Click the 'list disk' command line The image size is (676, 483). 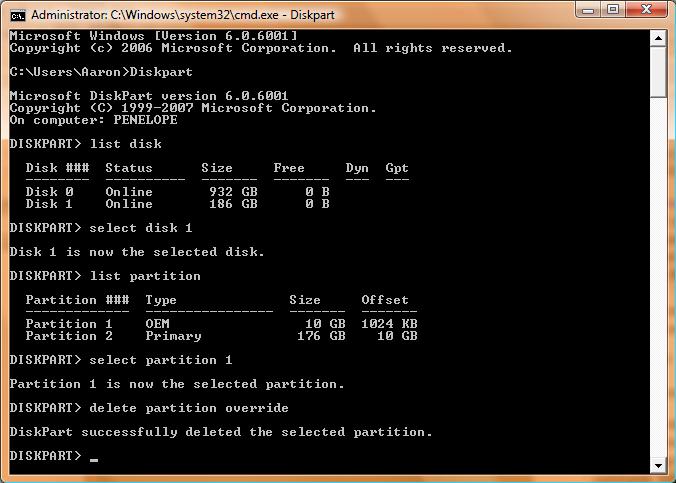click(85, 144)
